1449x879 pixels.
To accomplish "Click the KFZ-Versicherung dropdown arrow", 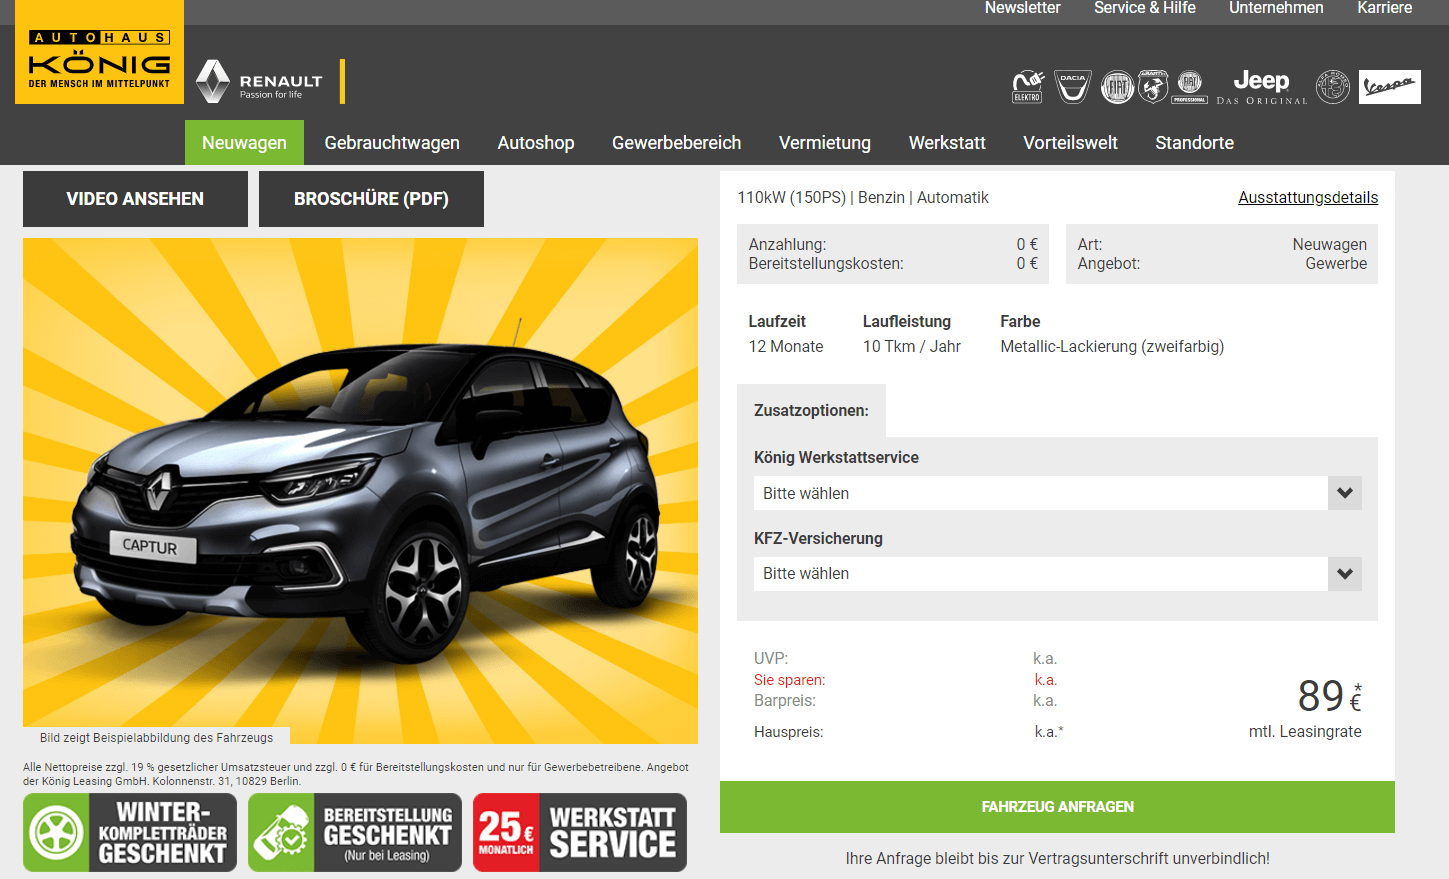I will (1345, 574).
